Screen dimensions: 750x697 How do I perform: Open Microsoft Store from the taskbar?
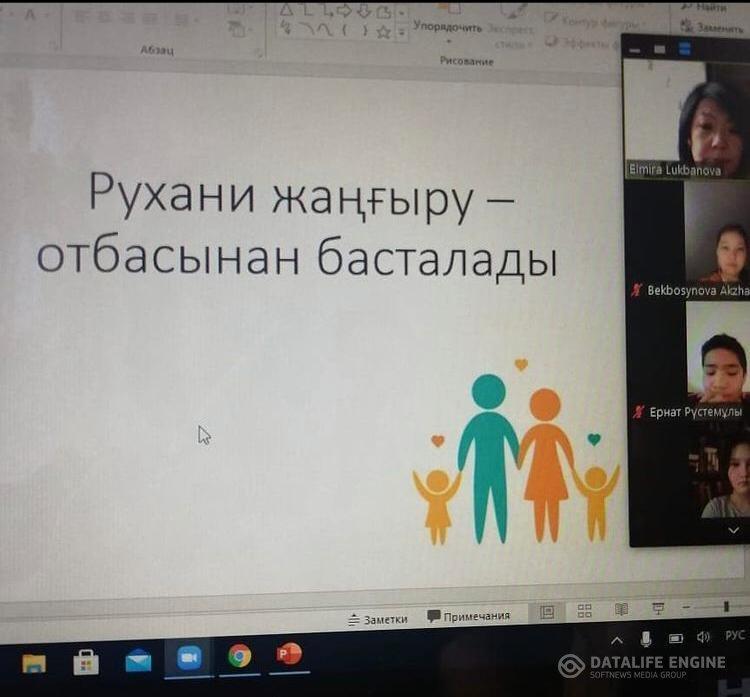tap(86, 663)
